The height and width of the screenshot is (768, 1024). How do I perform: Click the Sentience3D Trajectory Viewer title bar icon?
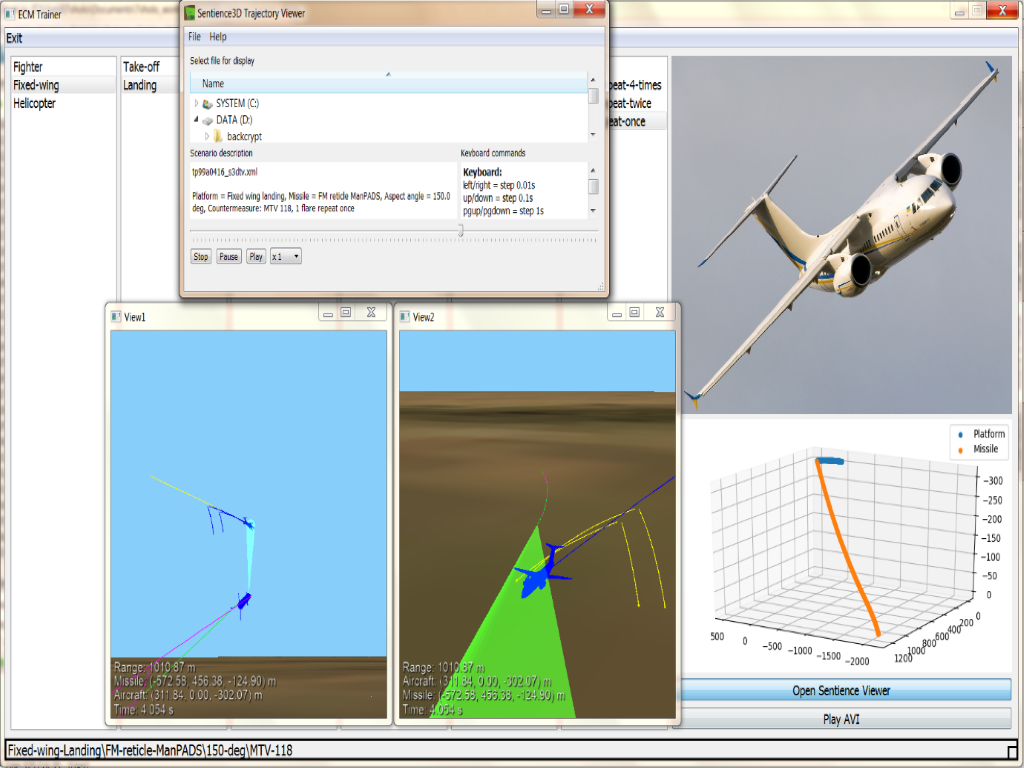pyautogui.click(x=190, y=13)
